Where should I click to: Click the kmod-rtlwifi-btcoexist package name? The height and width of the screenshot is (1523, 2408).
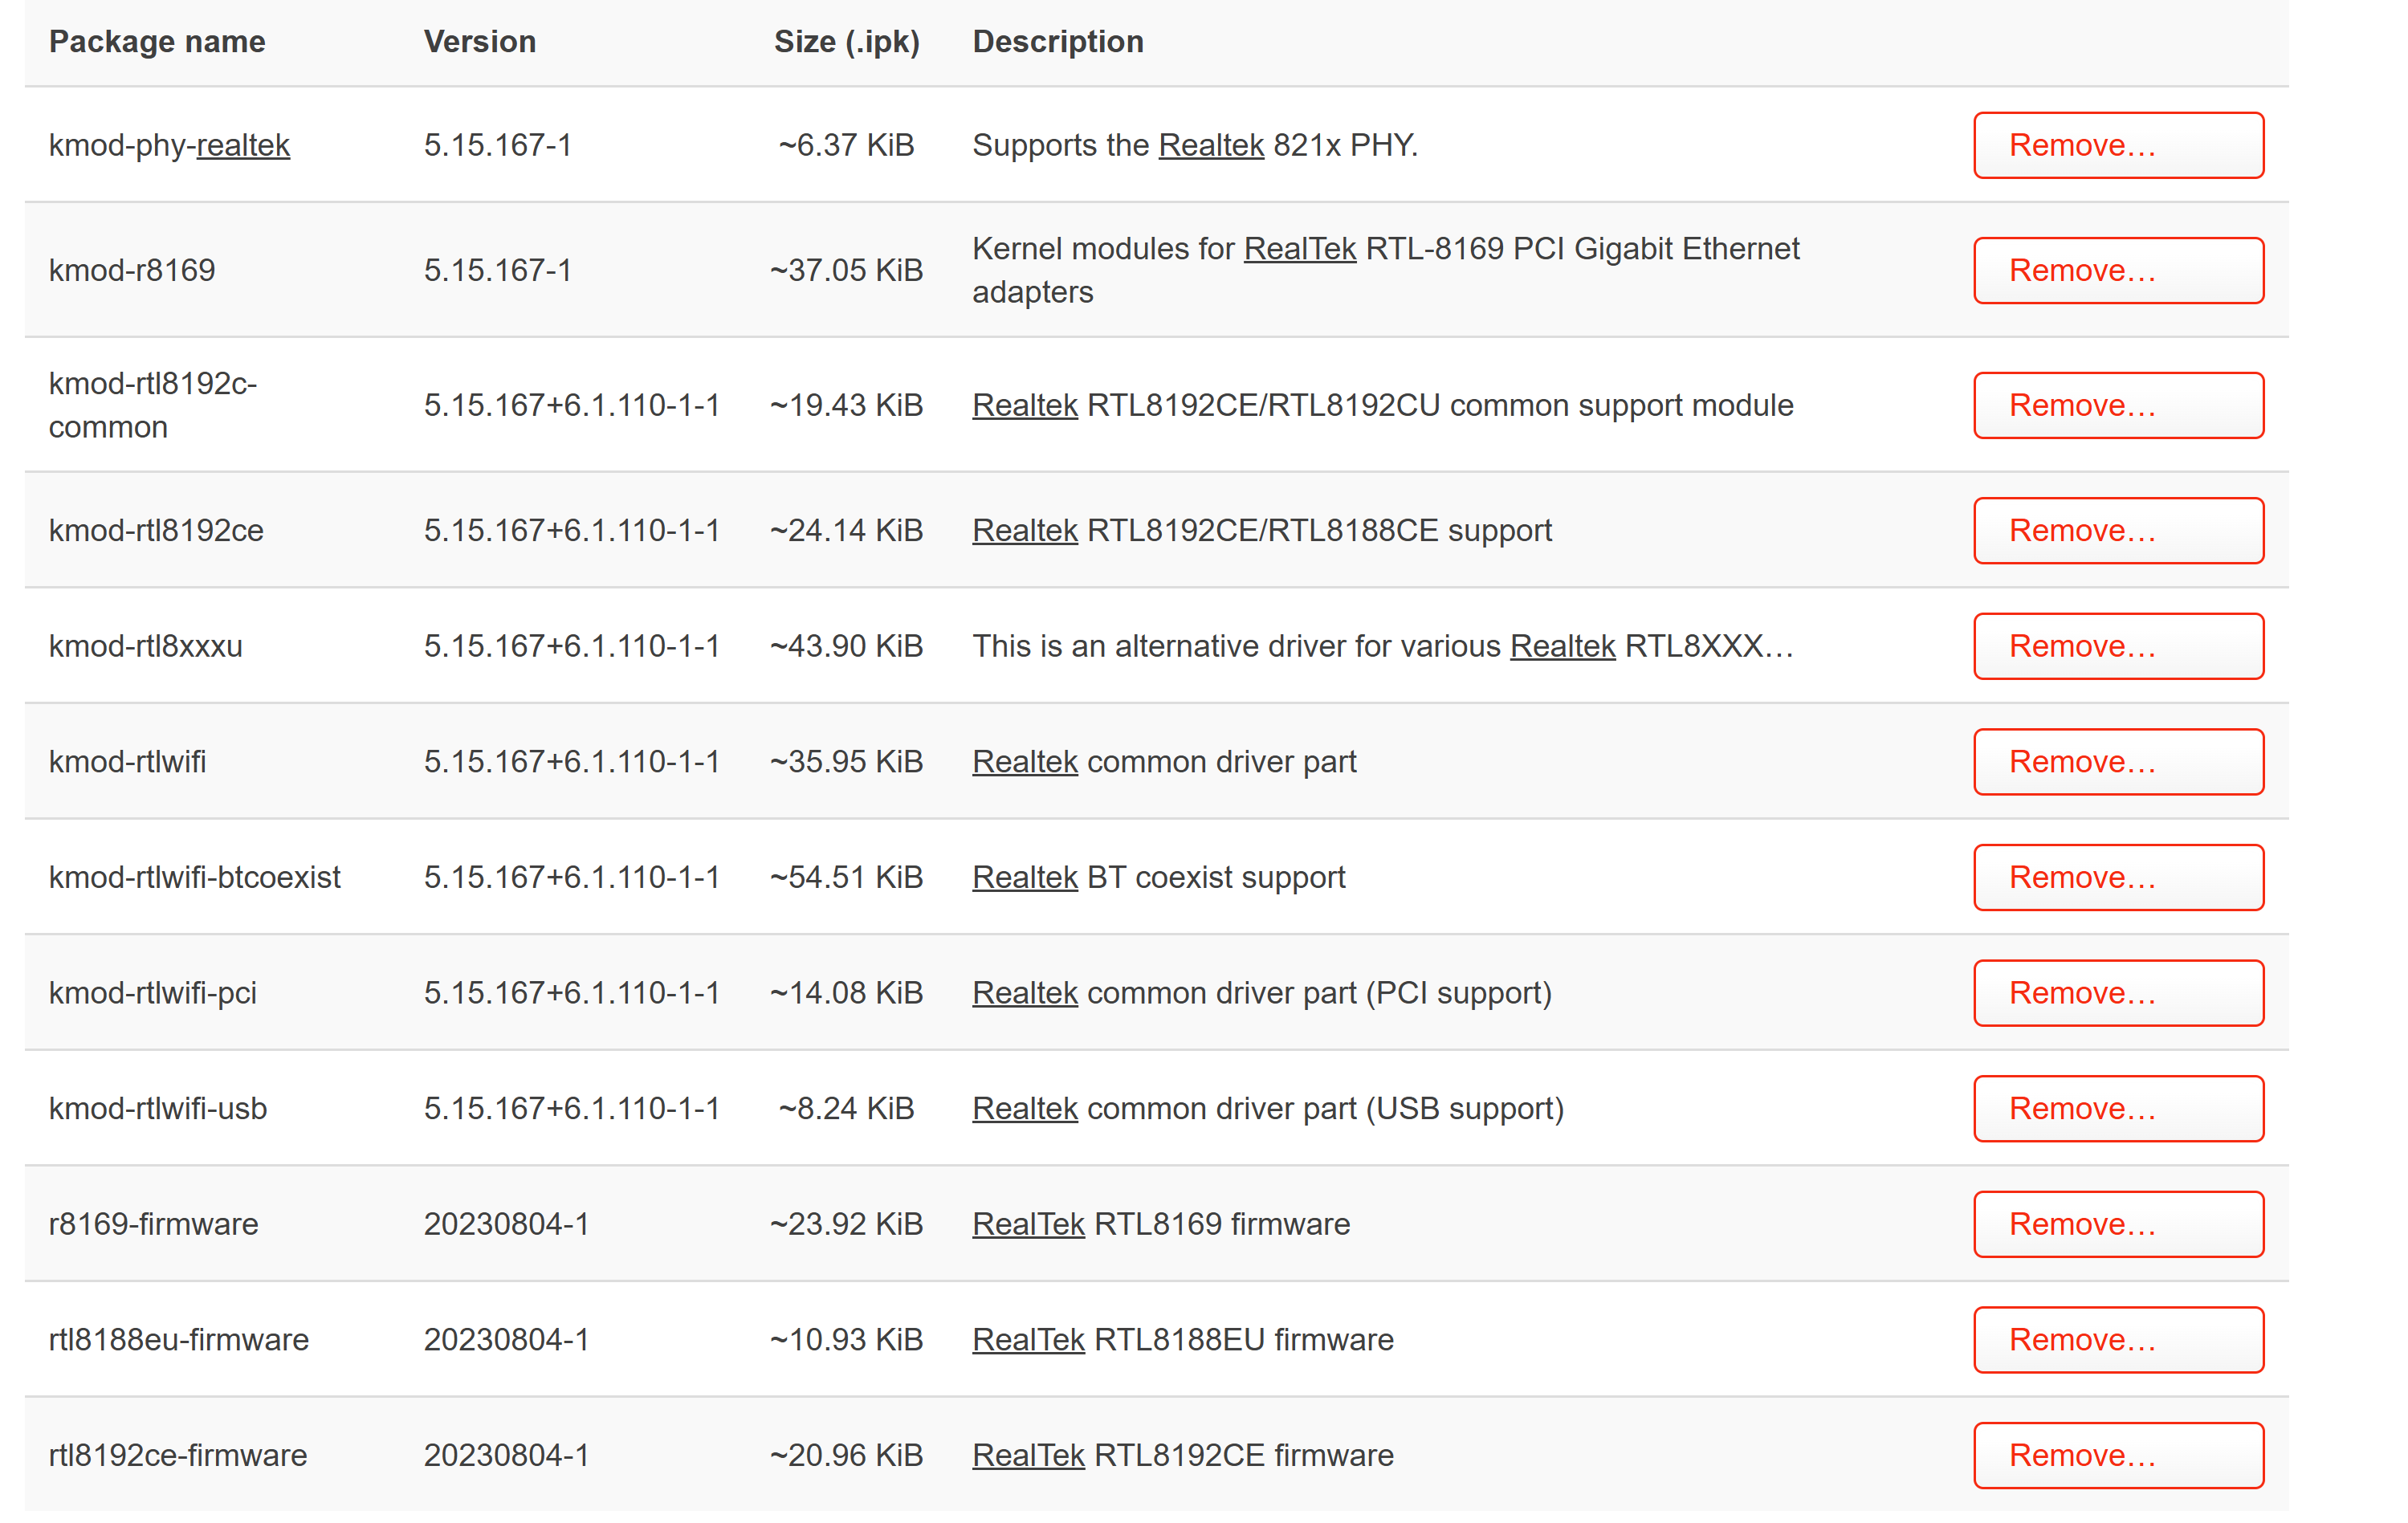[195, 877]
